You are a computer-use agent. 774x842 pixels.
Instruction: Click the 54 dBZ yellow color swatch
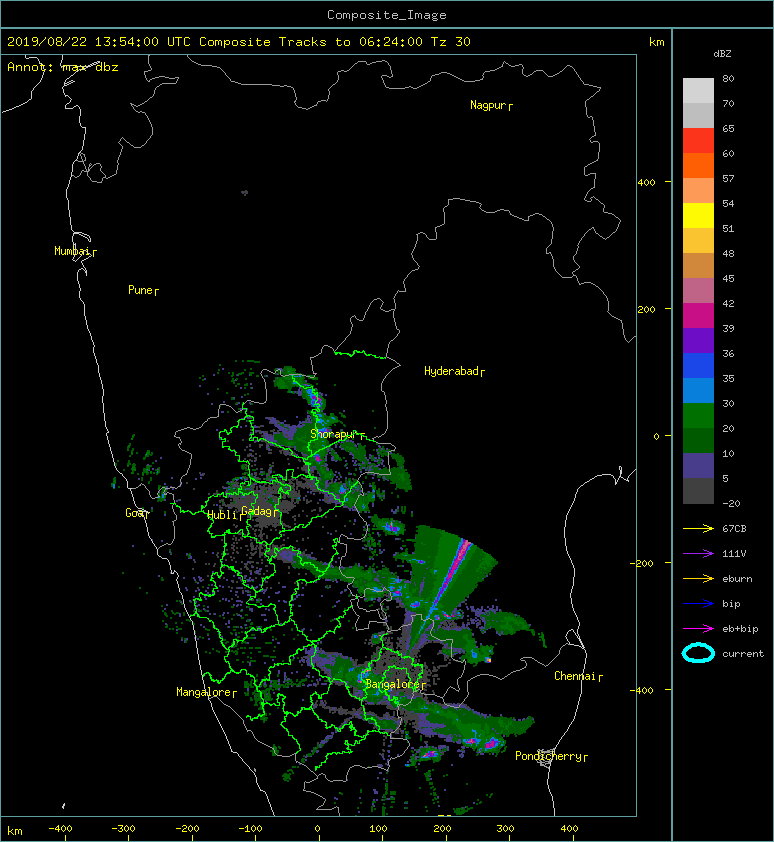click(698, 216)
